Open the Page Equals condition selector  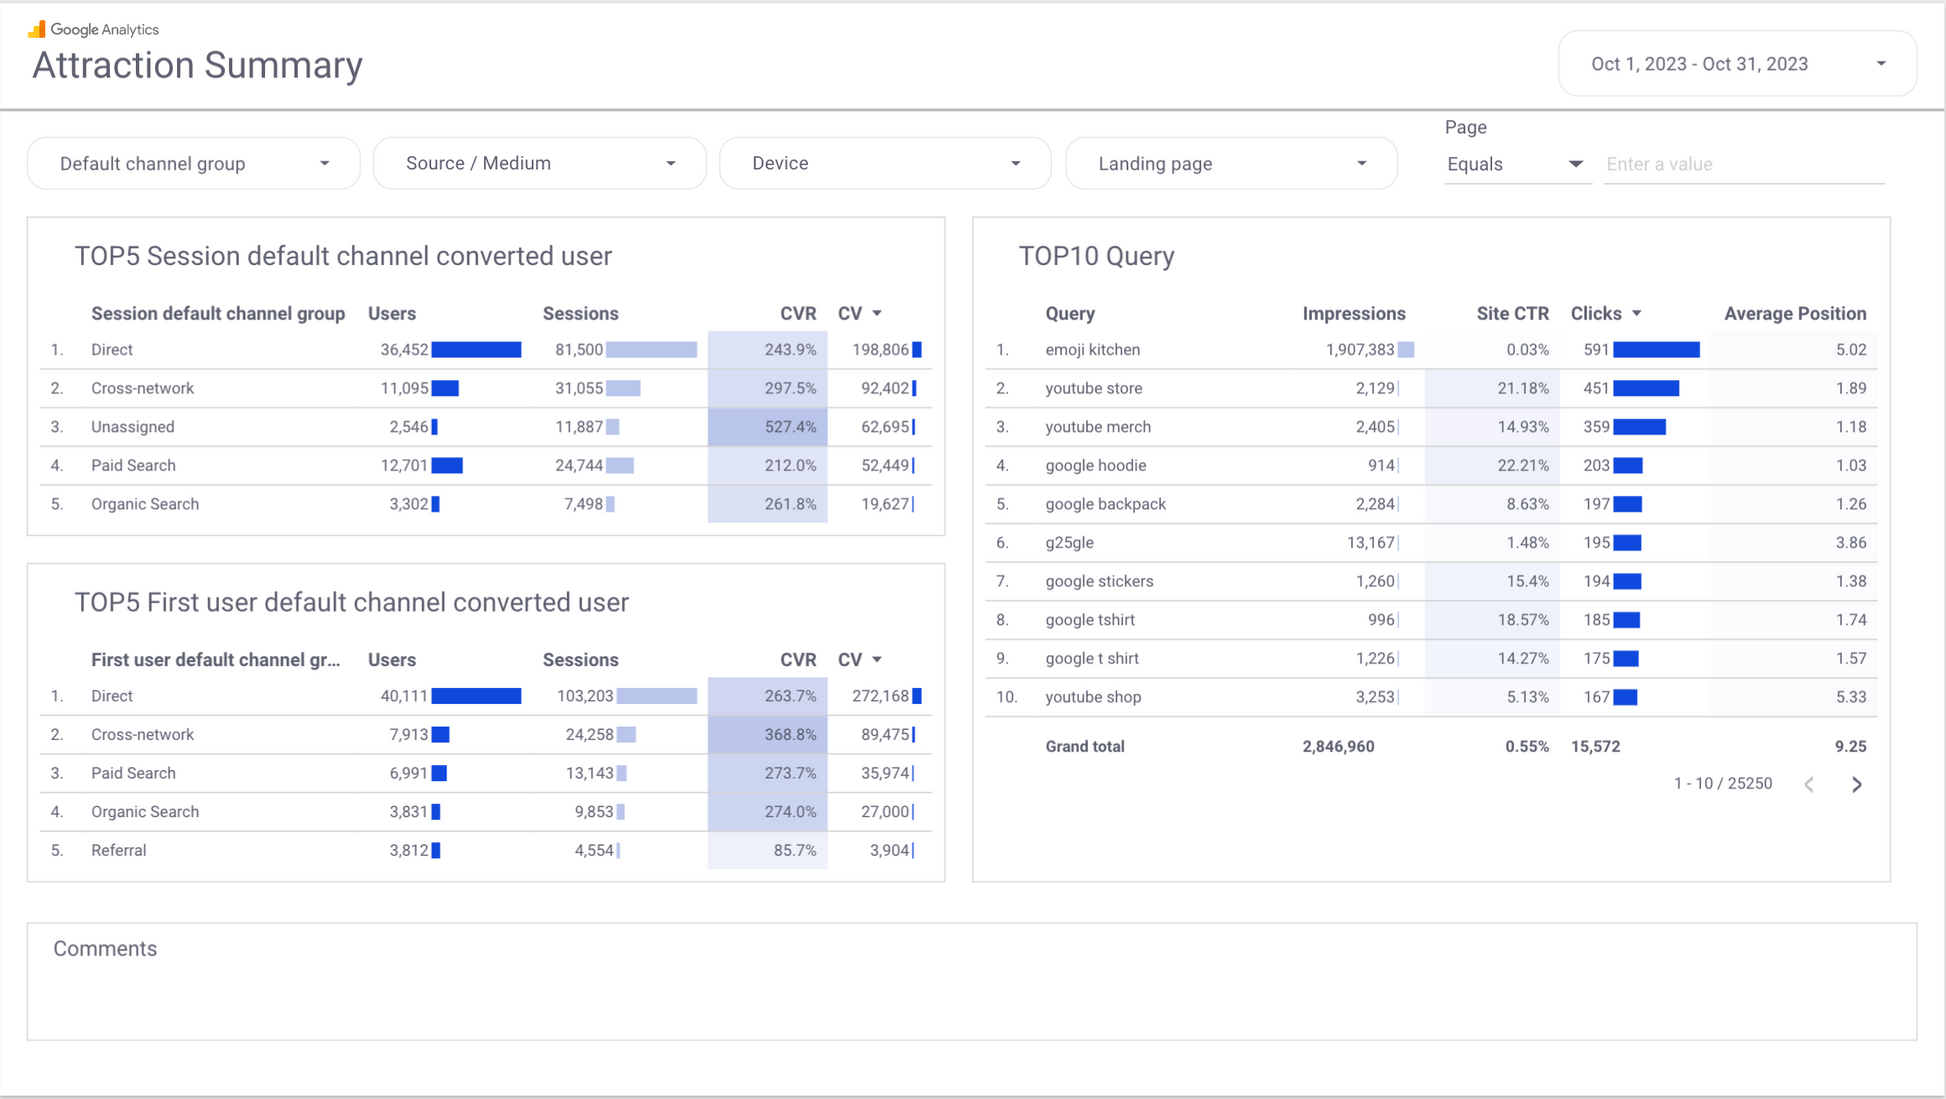coord(1515,164)
